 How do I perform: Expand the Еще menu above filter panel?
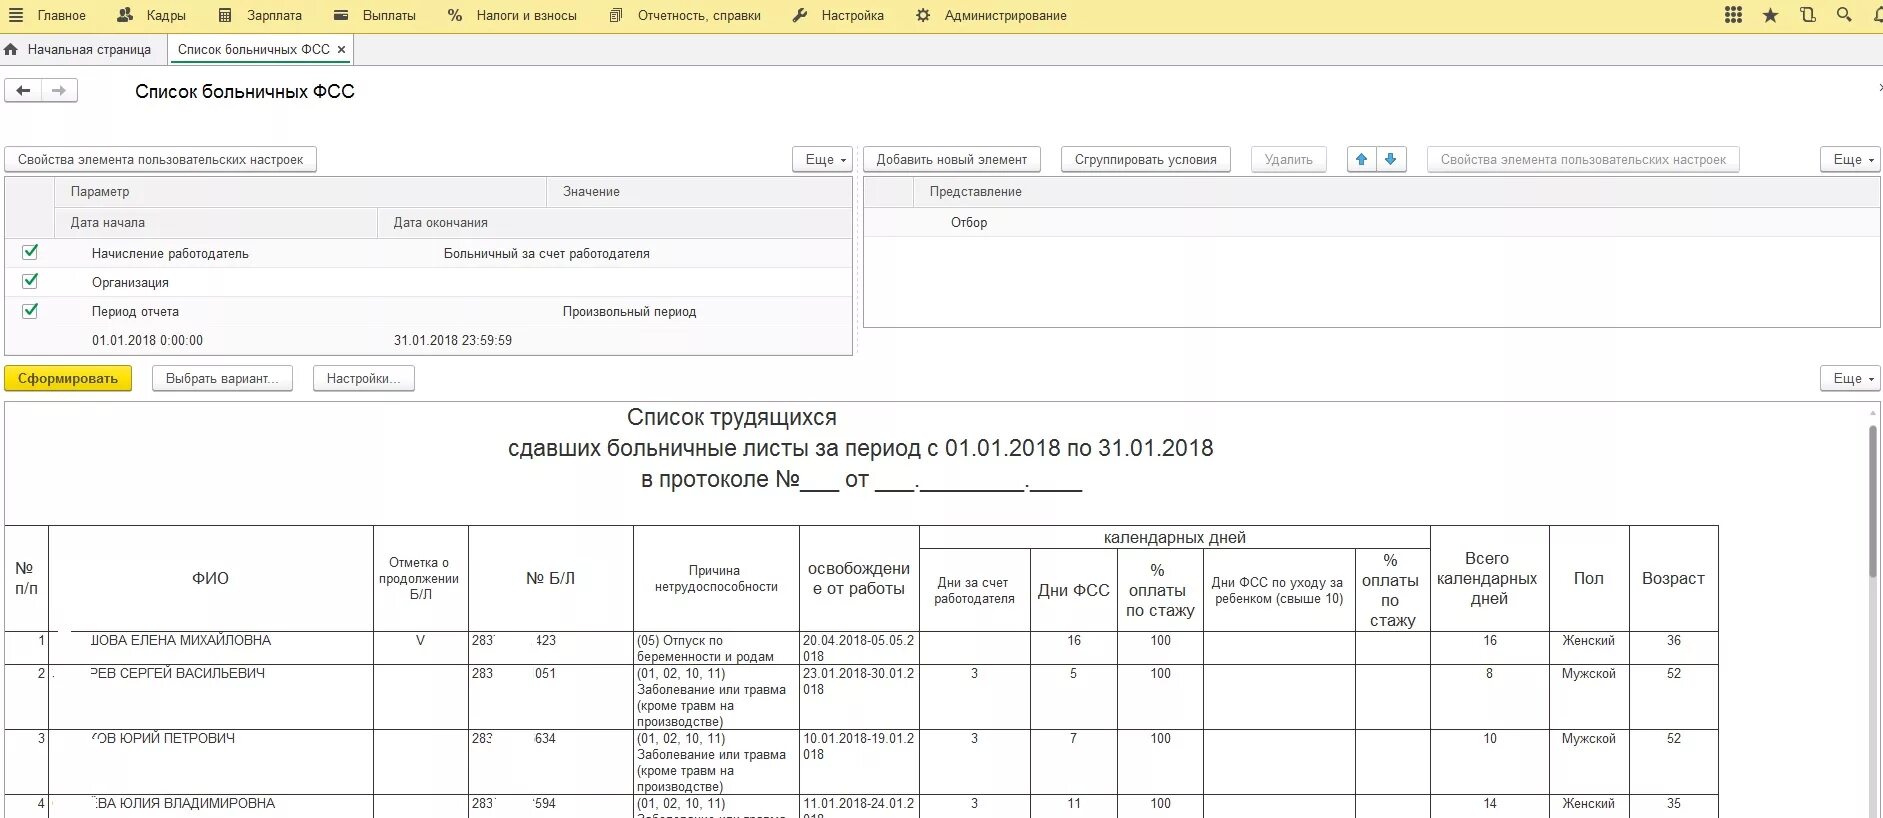pos(1851,159)
